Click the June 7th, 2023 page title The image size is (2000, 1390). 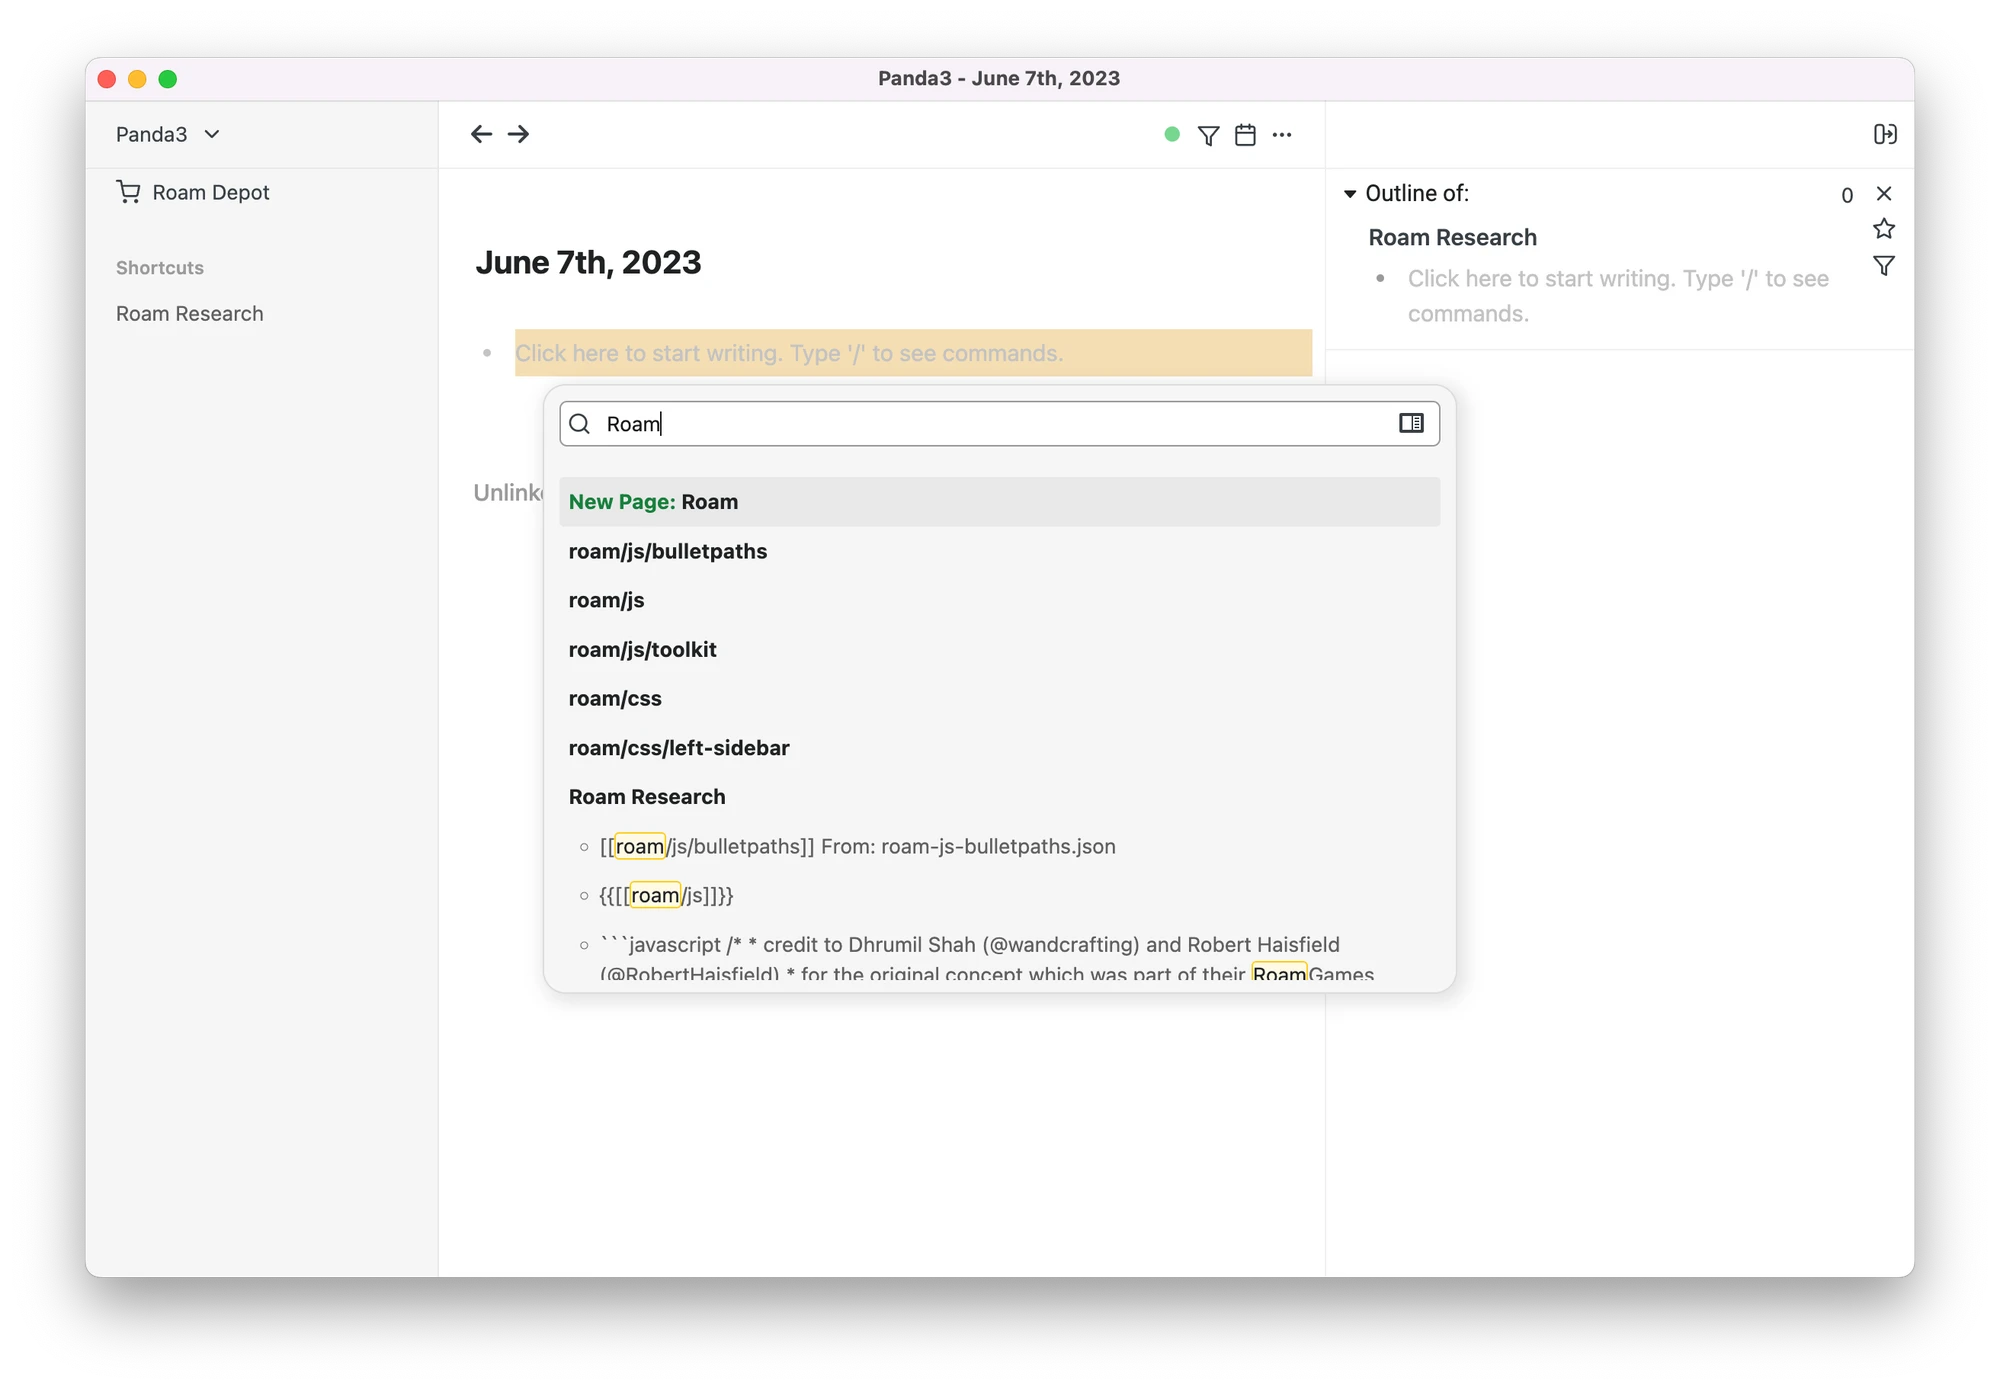click(x=588, y=262)
